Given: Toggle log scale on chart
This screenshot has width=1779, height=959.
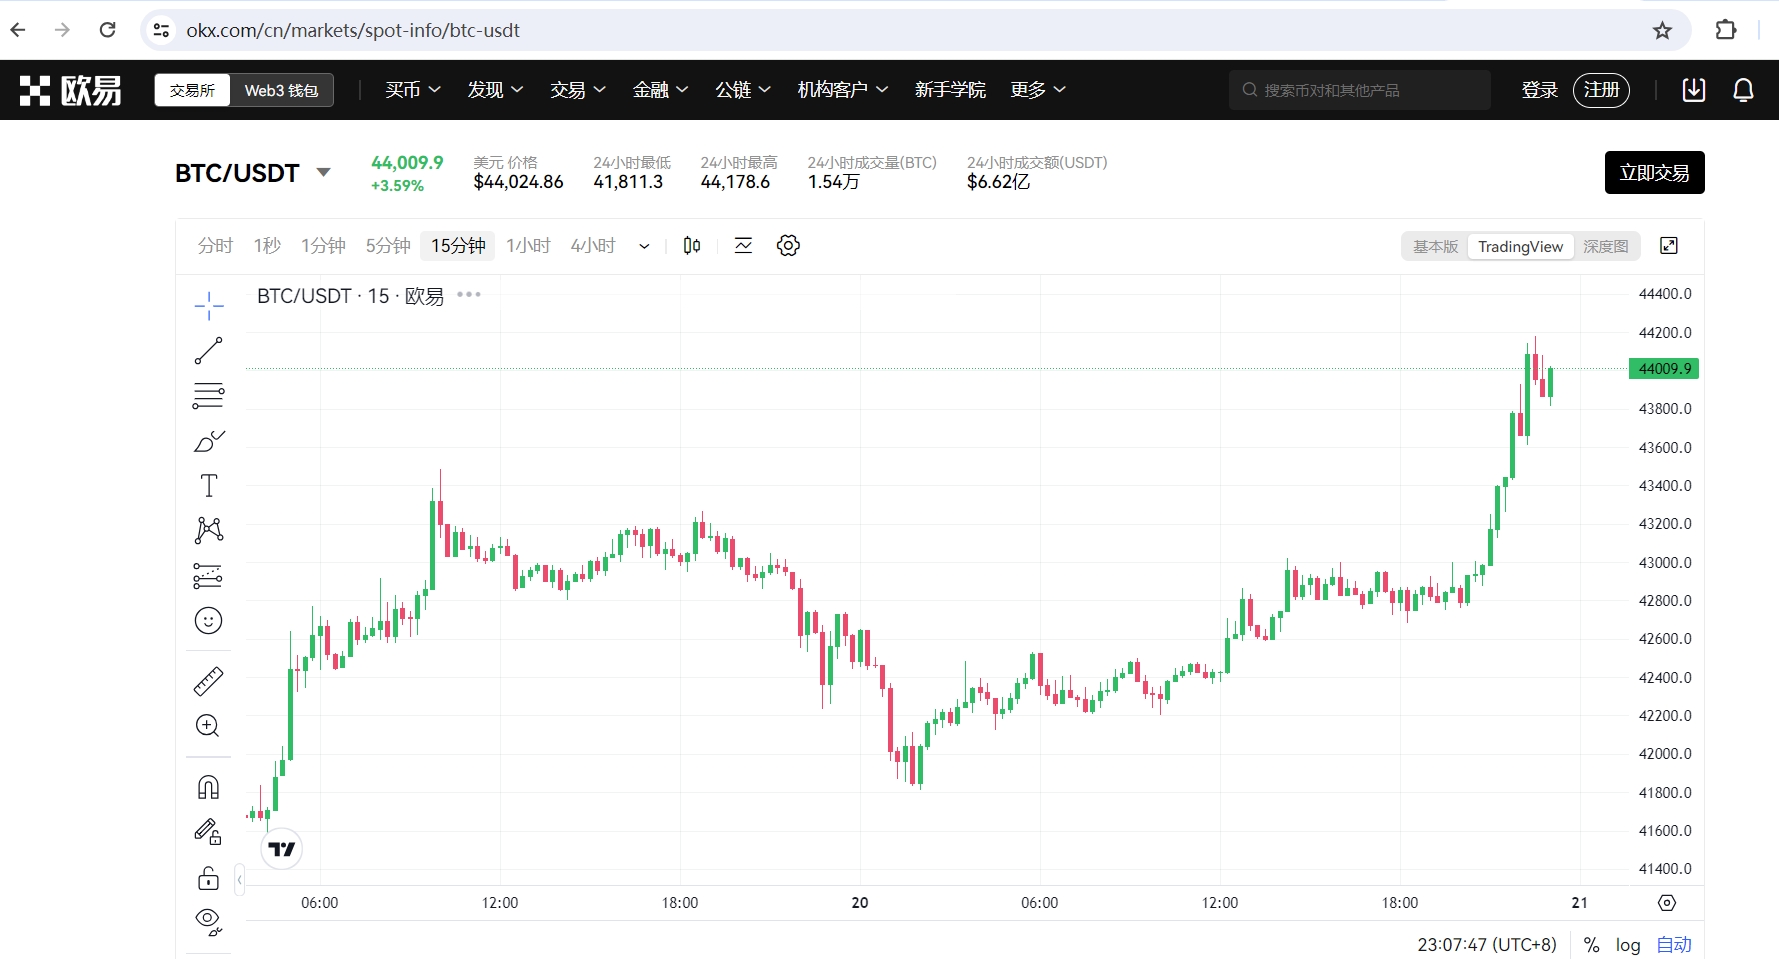Looking at the screenshot, I should pos(1628,945).
